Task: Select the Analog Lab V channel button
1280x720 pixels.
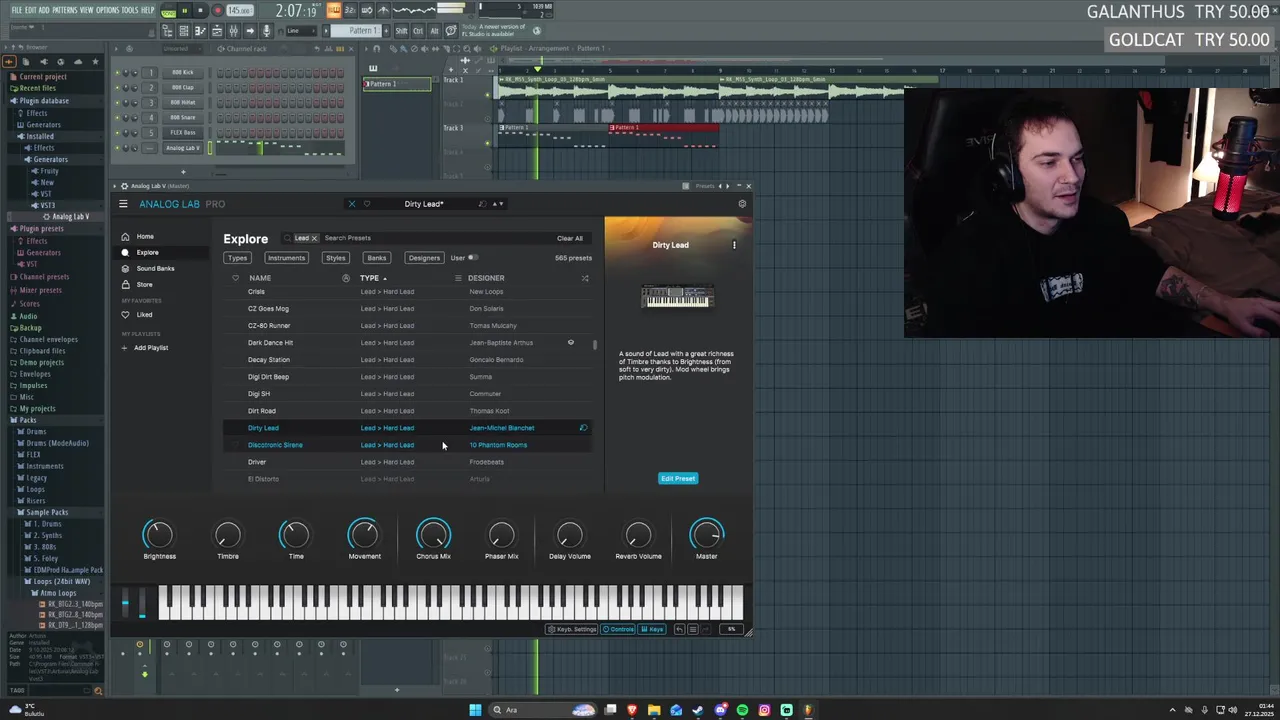Action: [x=183, y=148]
